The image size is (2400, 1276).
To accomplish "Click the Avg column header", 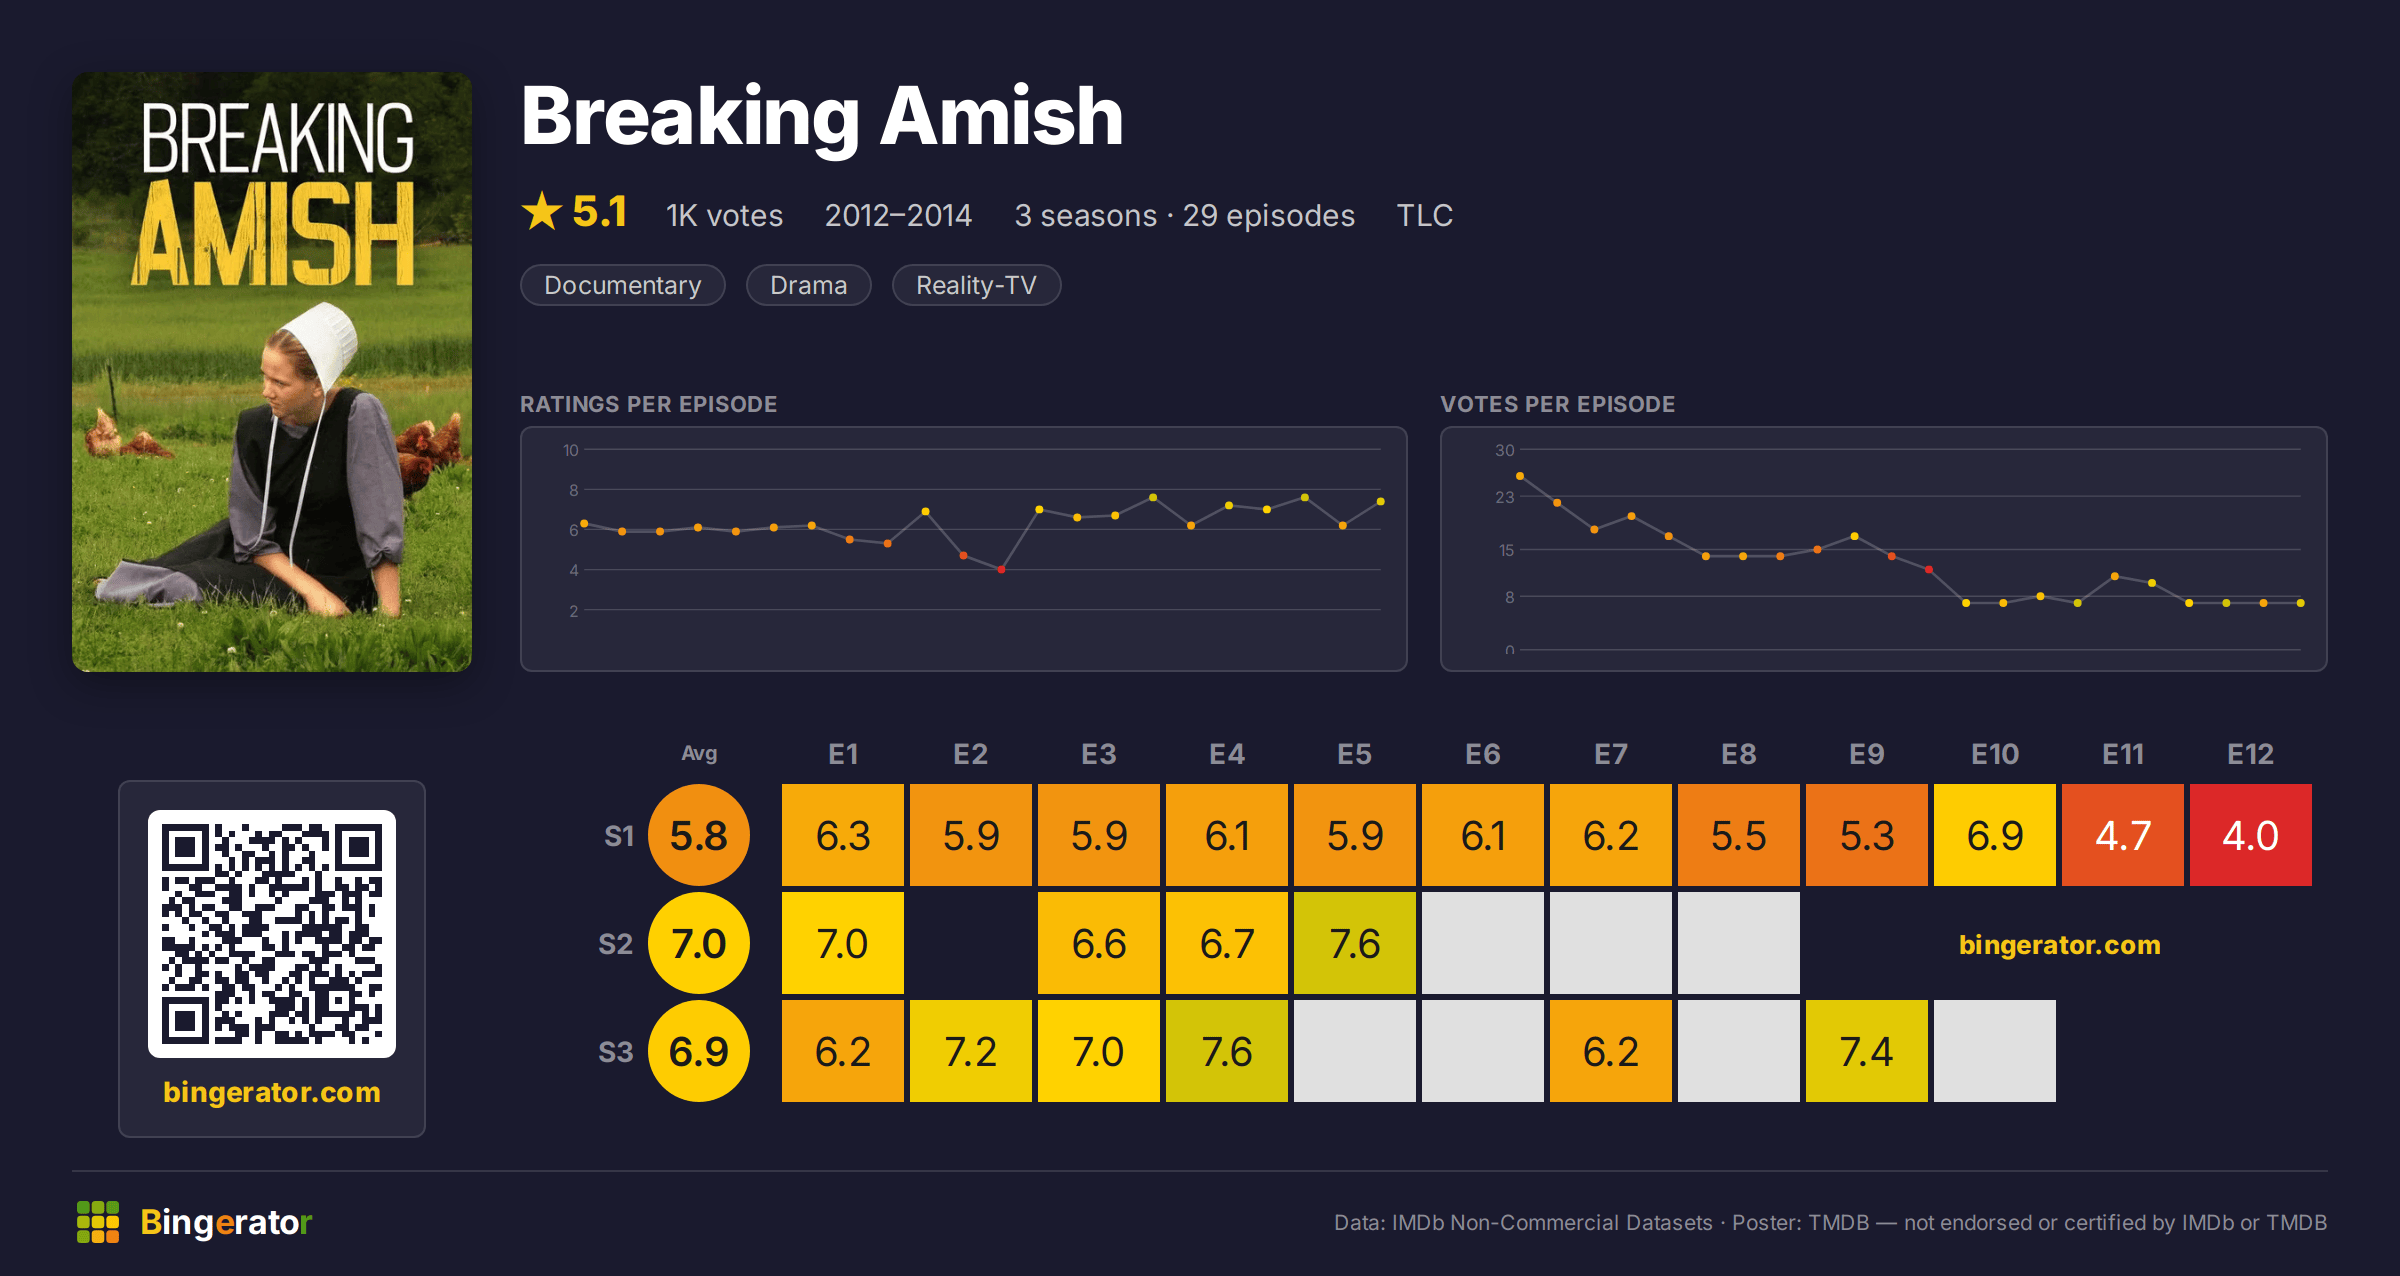I will (699, 753).
